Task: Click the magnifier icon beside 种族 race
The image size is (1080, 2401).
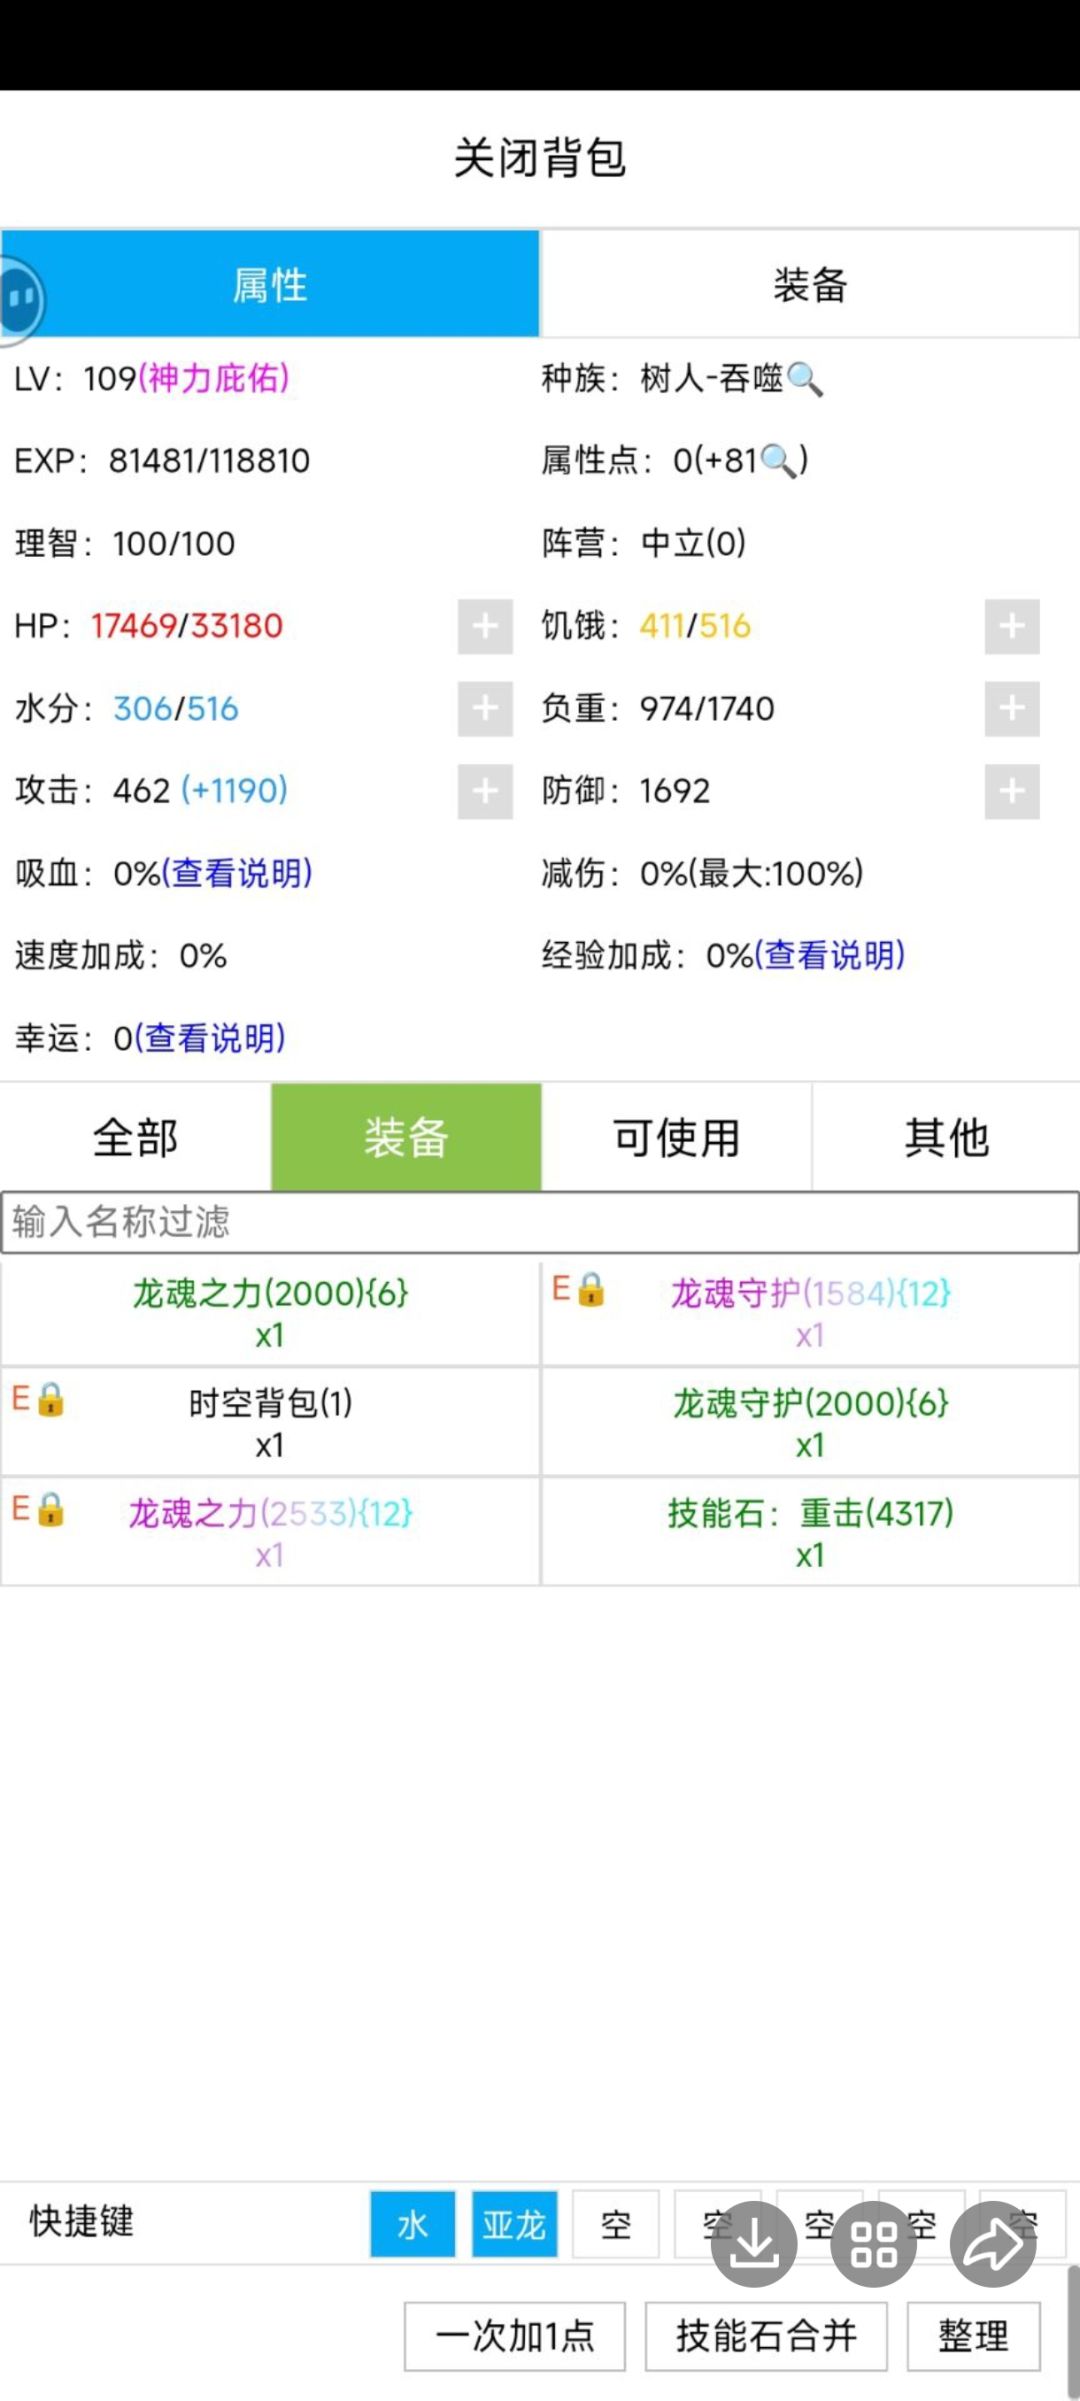Action: [x=805, y=380]
